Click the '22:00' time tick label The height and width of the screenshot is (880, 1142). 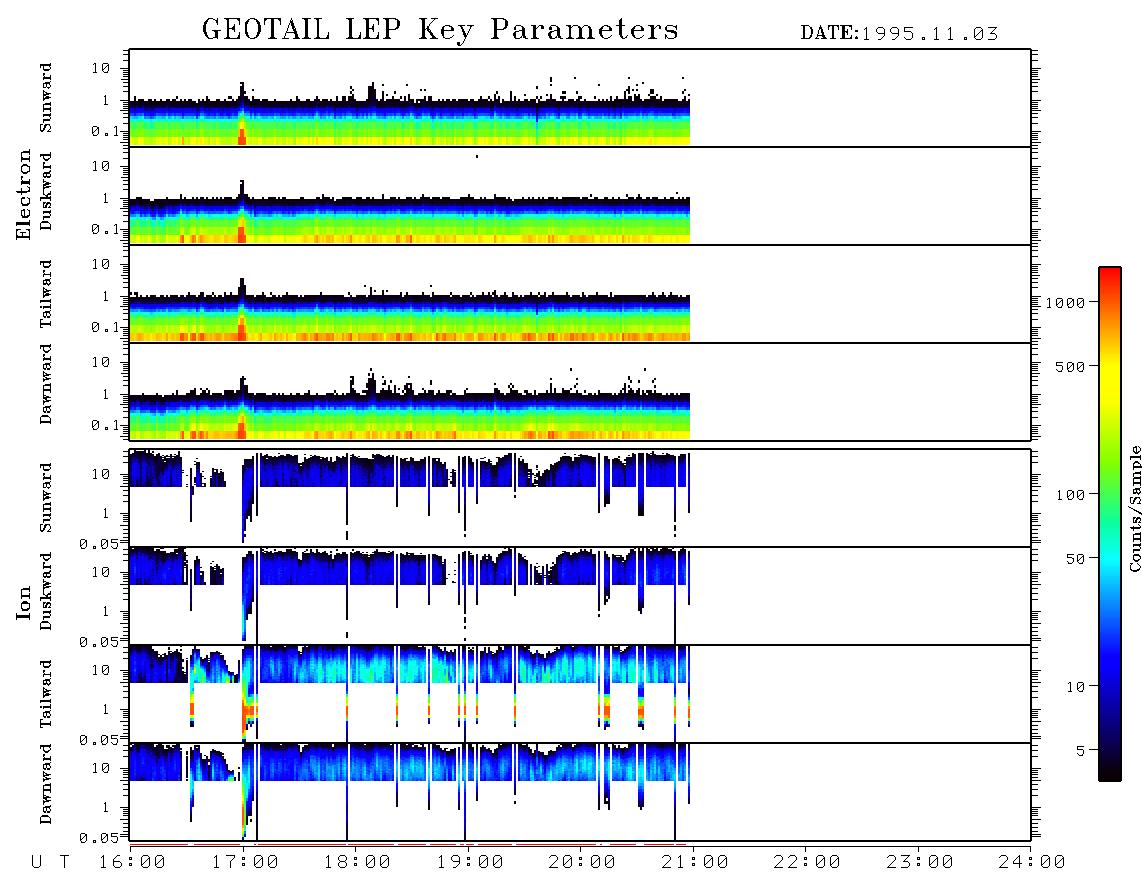click(x=807, y=863)
